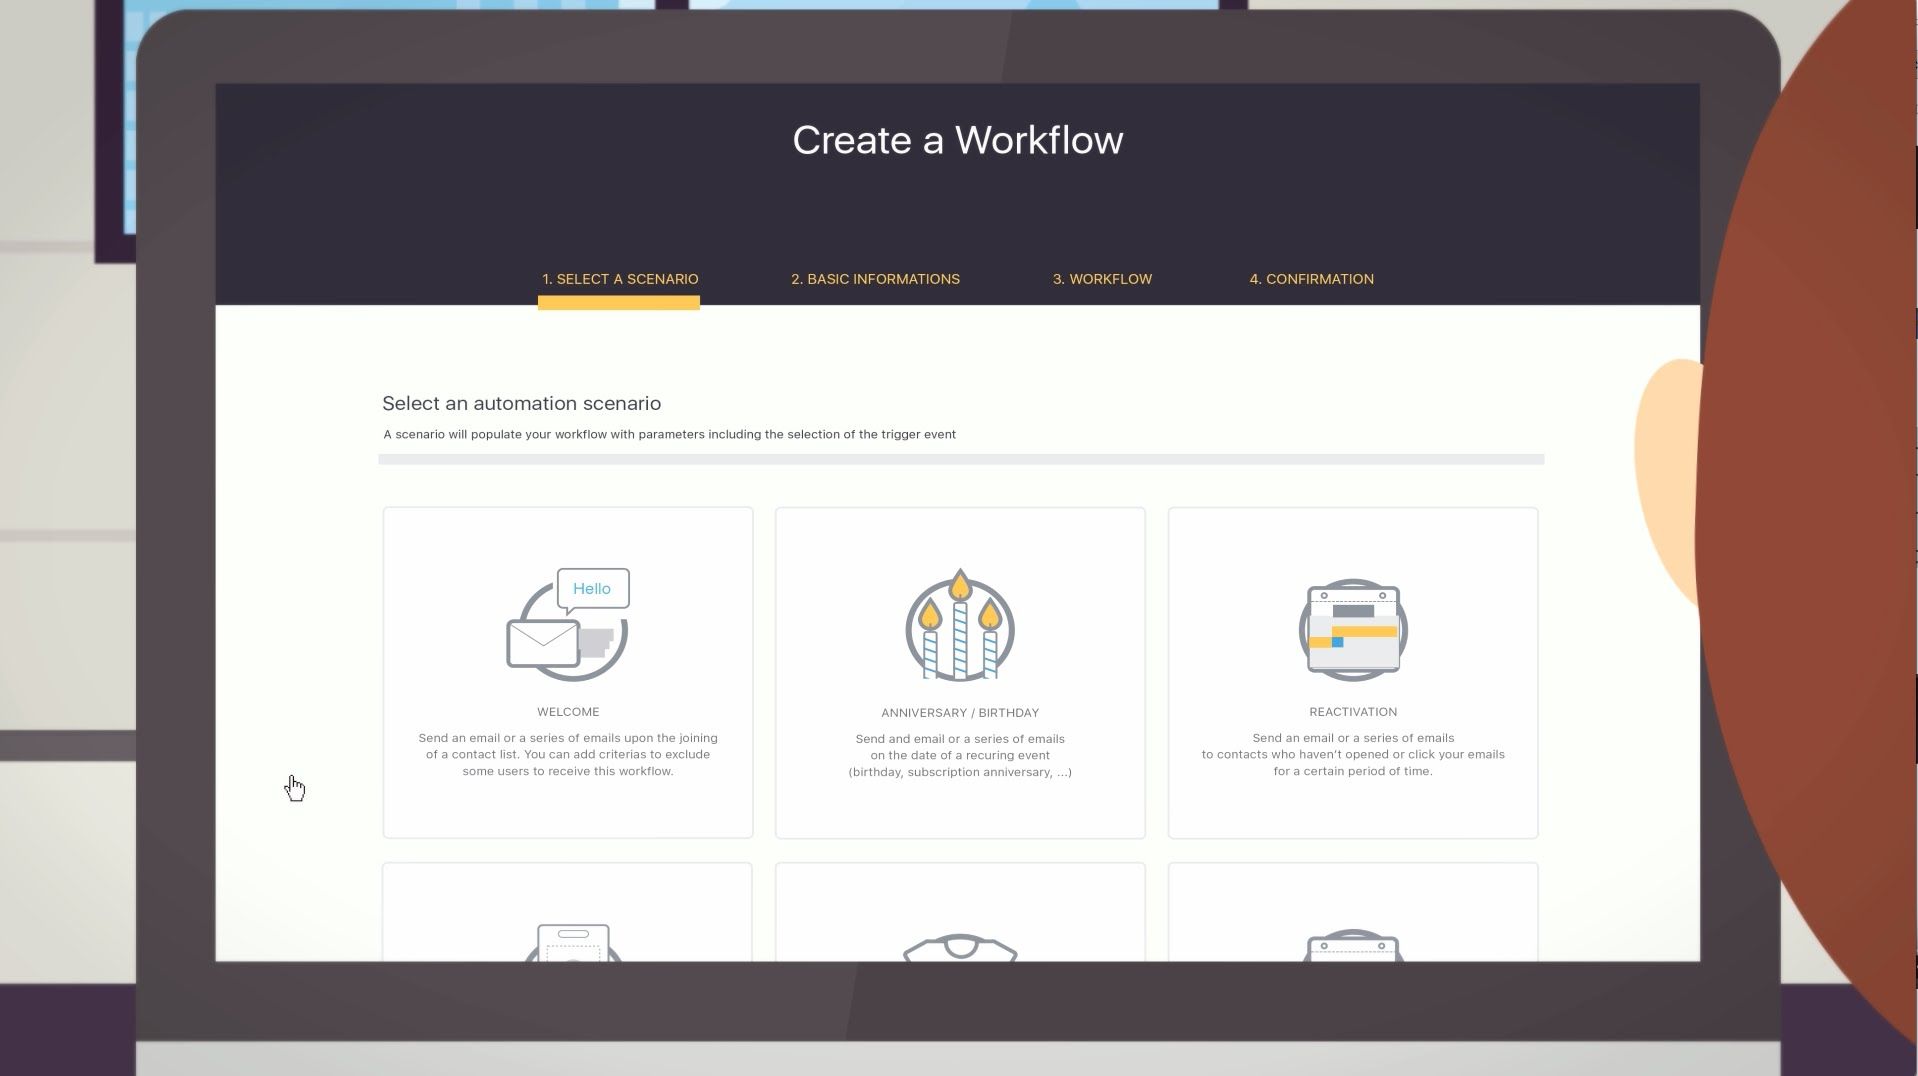Image resolution: width=1918 pixels, height=1076 pixels.
Task: Open the Select a Scenario step tab
Action: click(620, 279)
